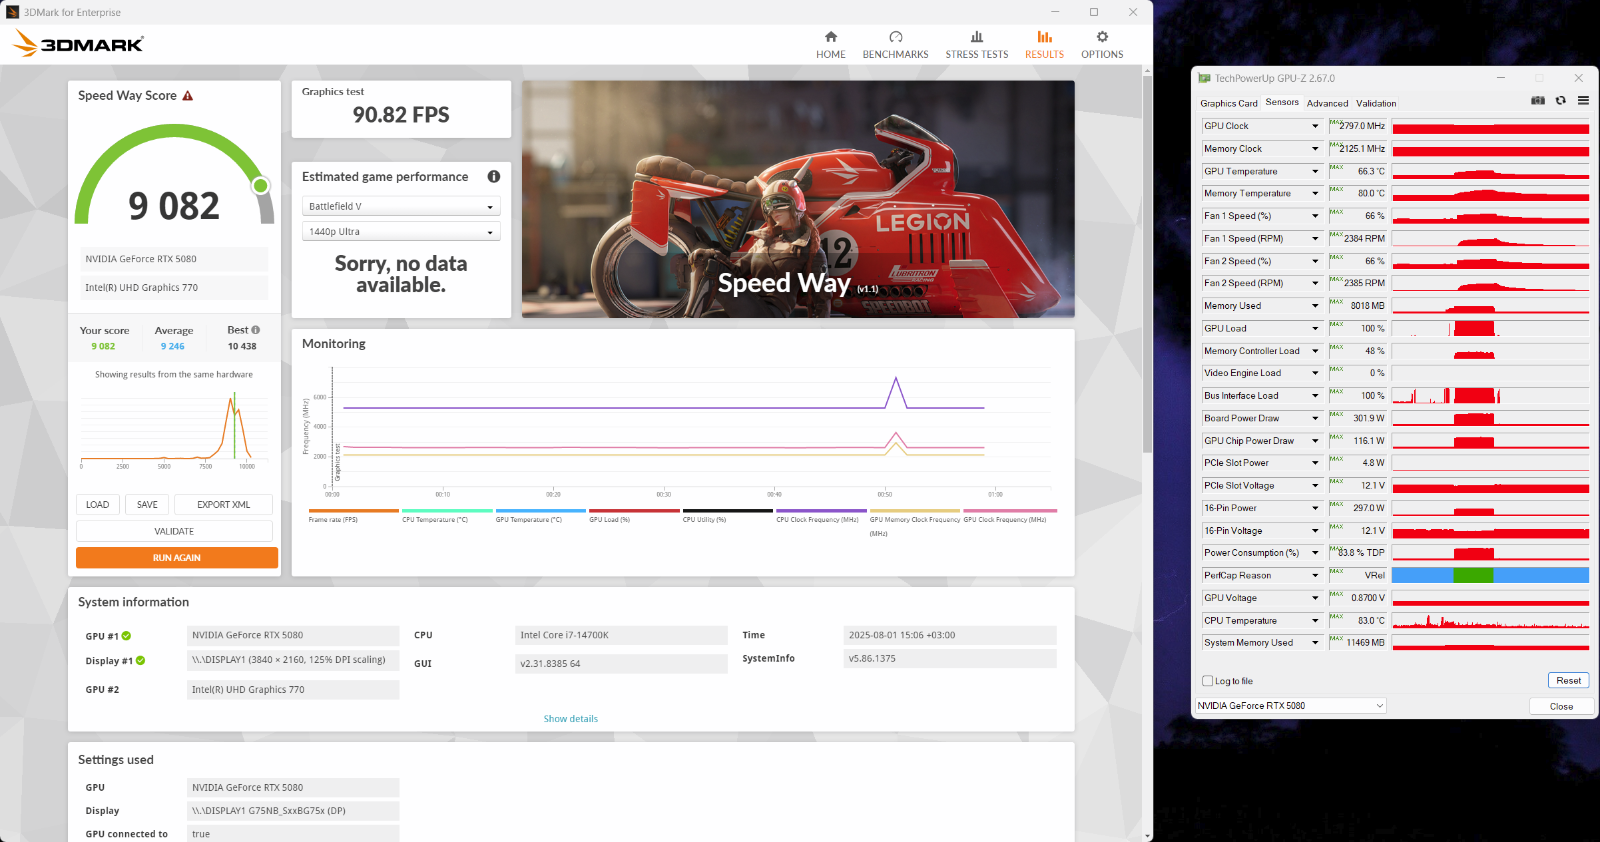Expand the Memory Used sensor dropdown
The height and width of the screenshot is (842, 1600).
[1315, 306]
